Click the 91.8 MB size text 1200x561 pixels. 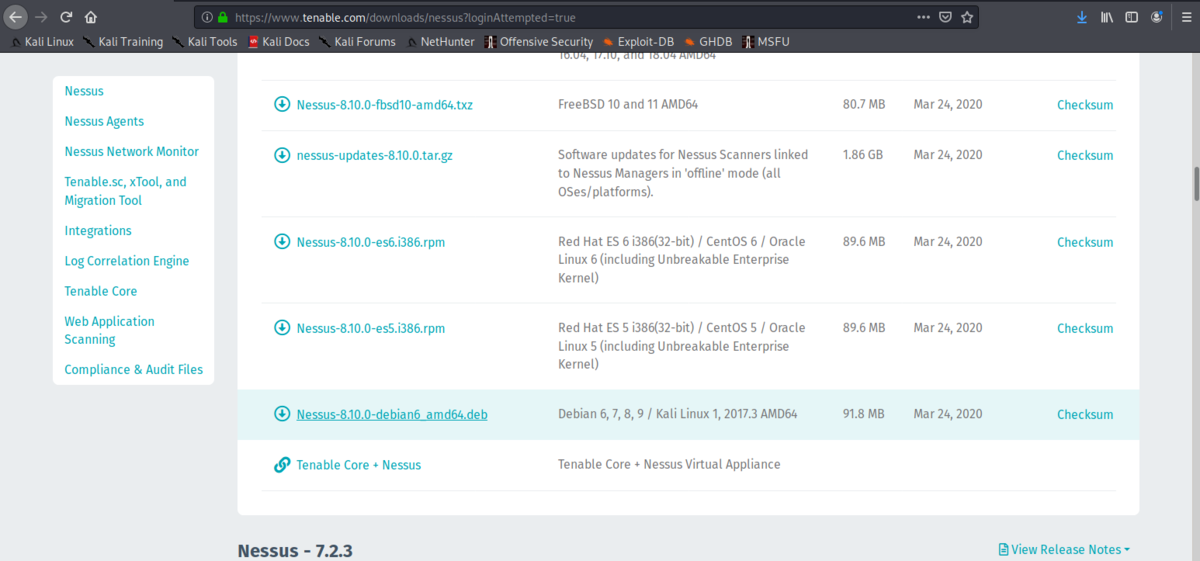(x=864, y=414)
